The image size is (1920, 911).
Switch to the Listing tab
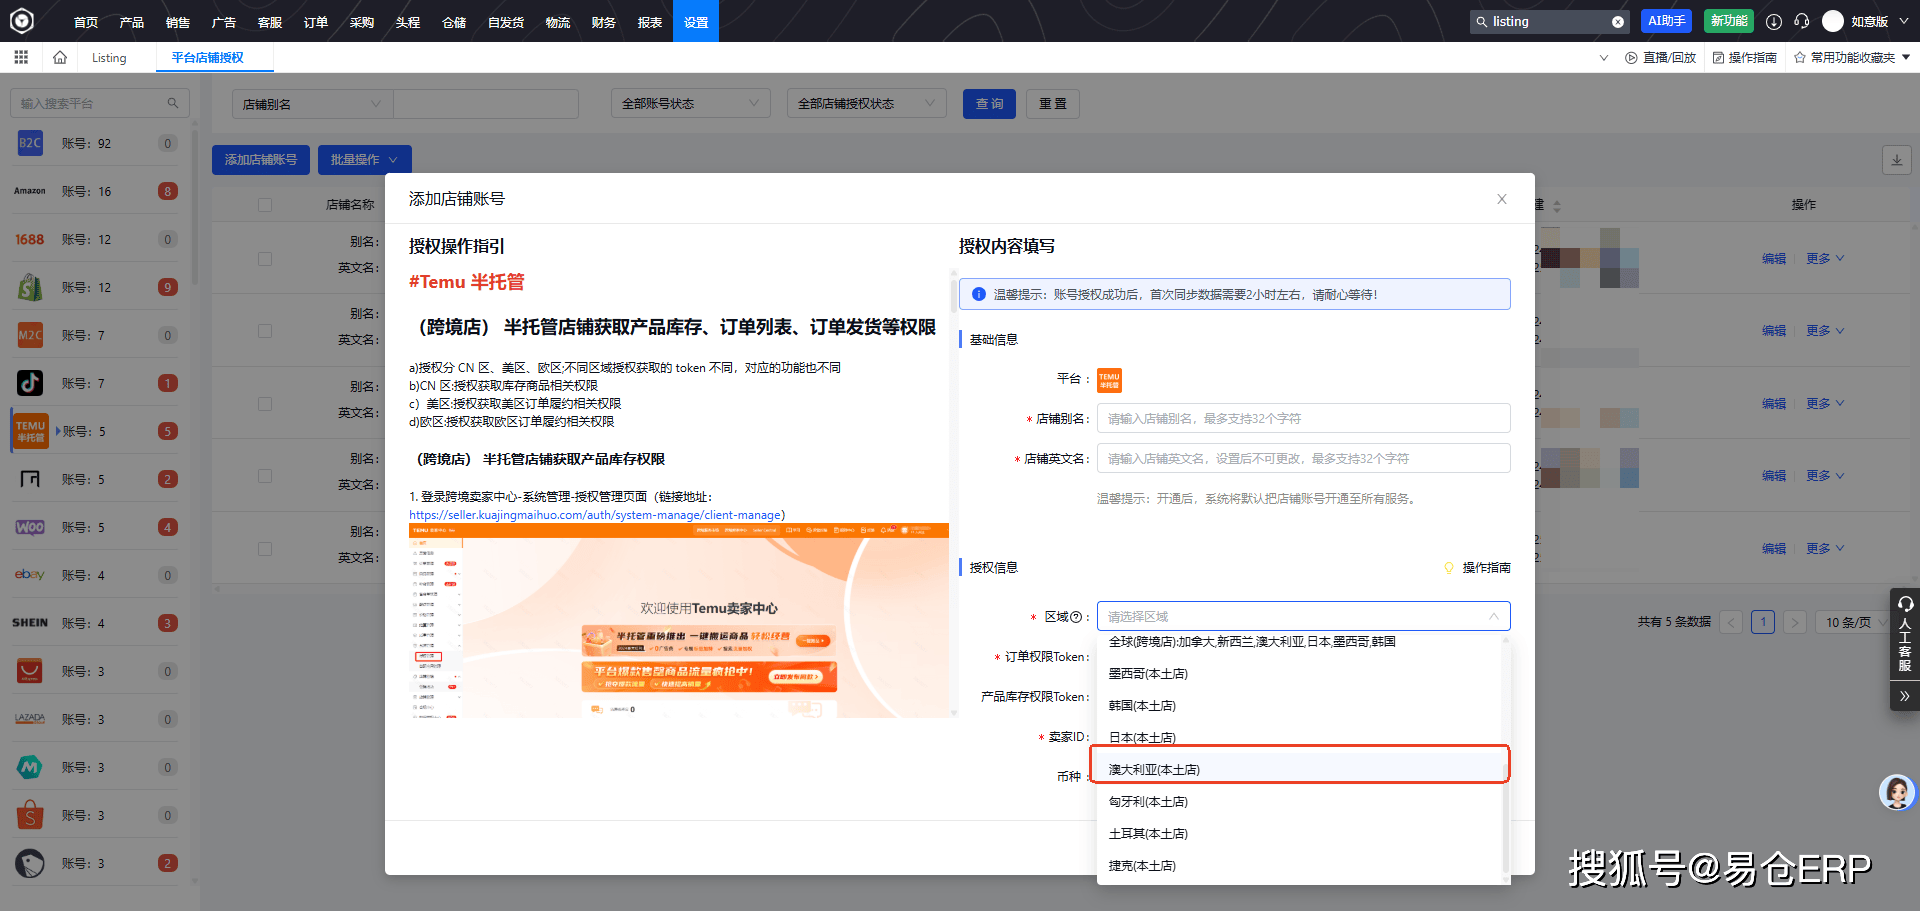pyautogui.click(x=109, y=58)
